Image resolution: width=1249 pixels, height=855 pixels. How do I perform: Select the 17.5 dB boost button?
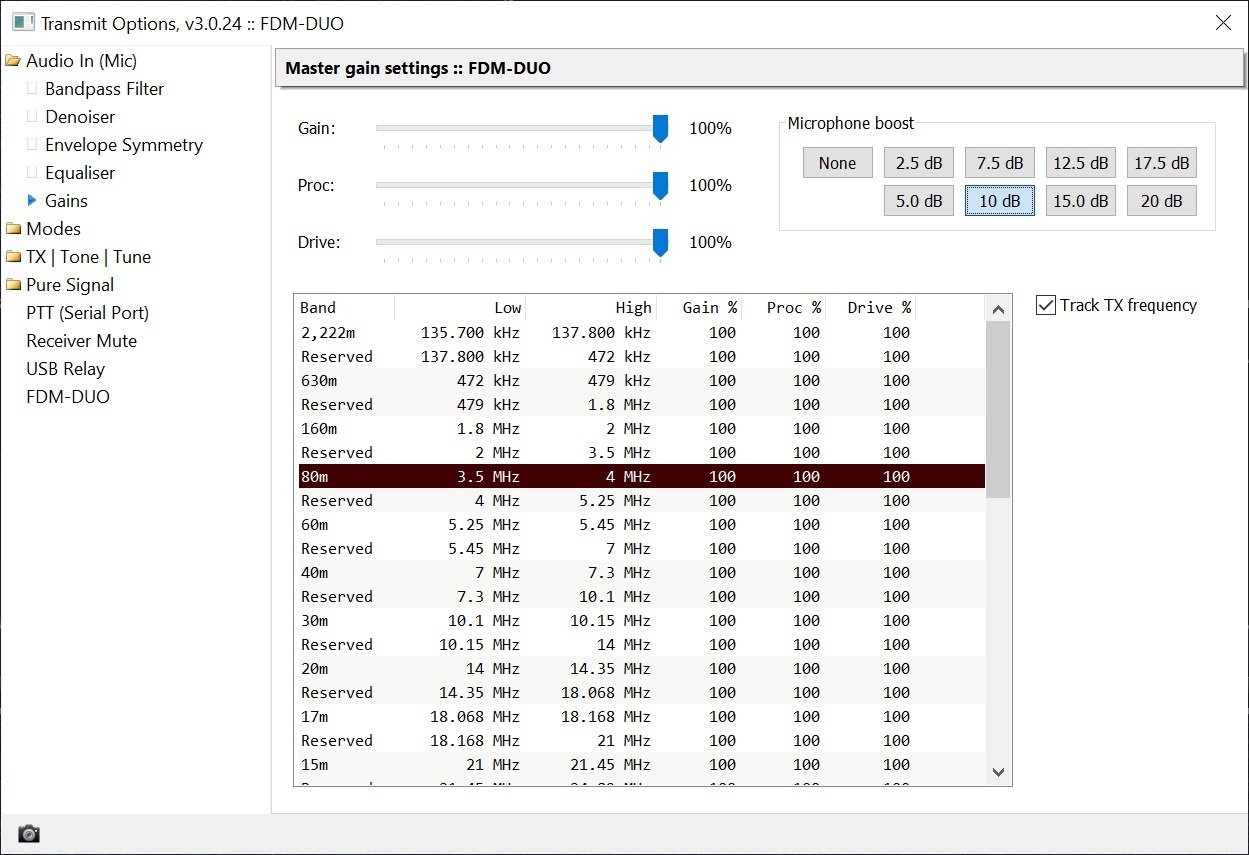pyautogui.click(x=1162, y=163)
